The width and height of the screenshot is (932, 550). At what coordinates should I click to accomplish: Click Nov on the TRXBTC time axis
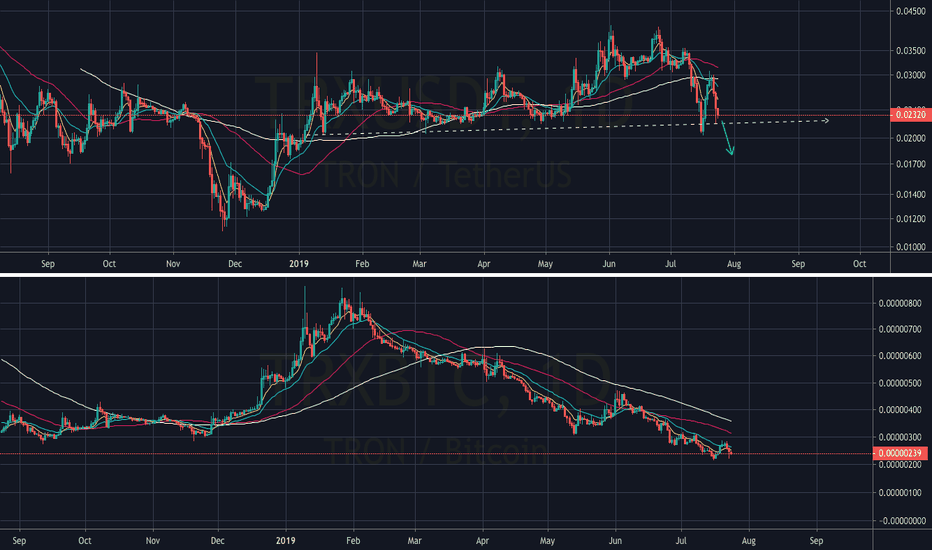coord(153,540)
